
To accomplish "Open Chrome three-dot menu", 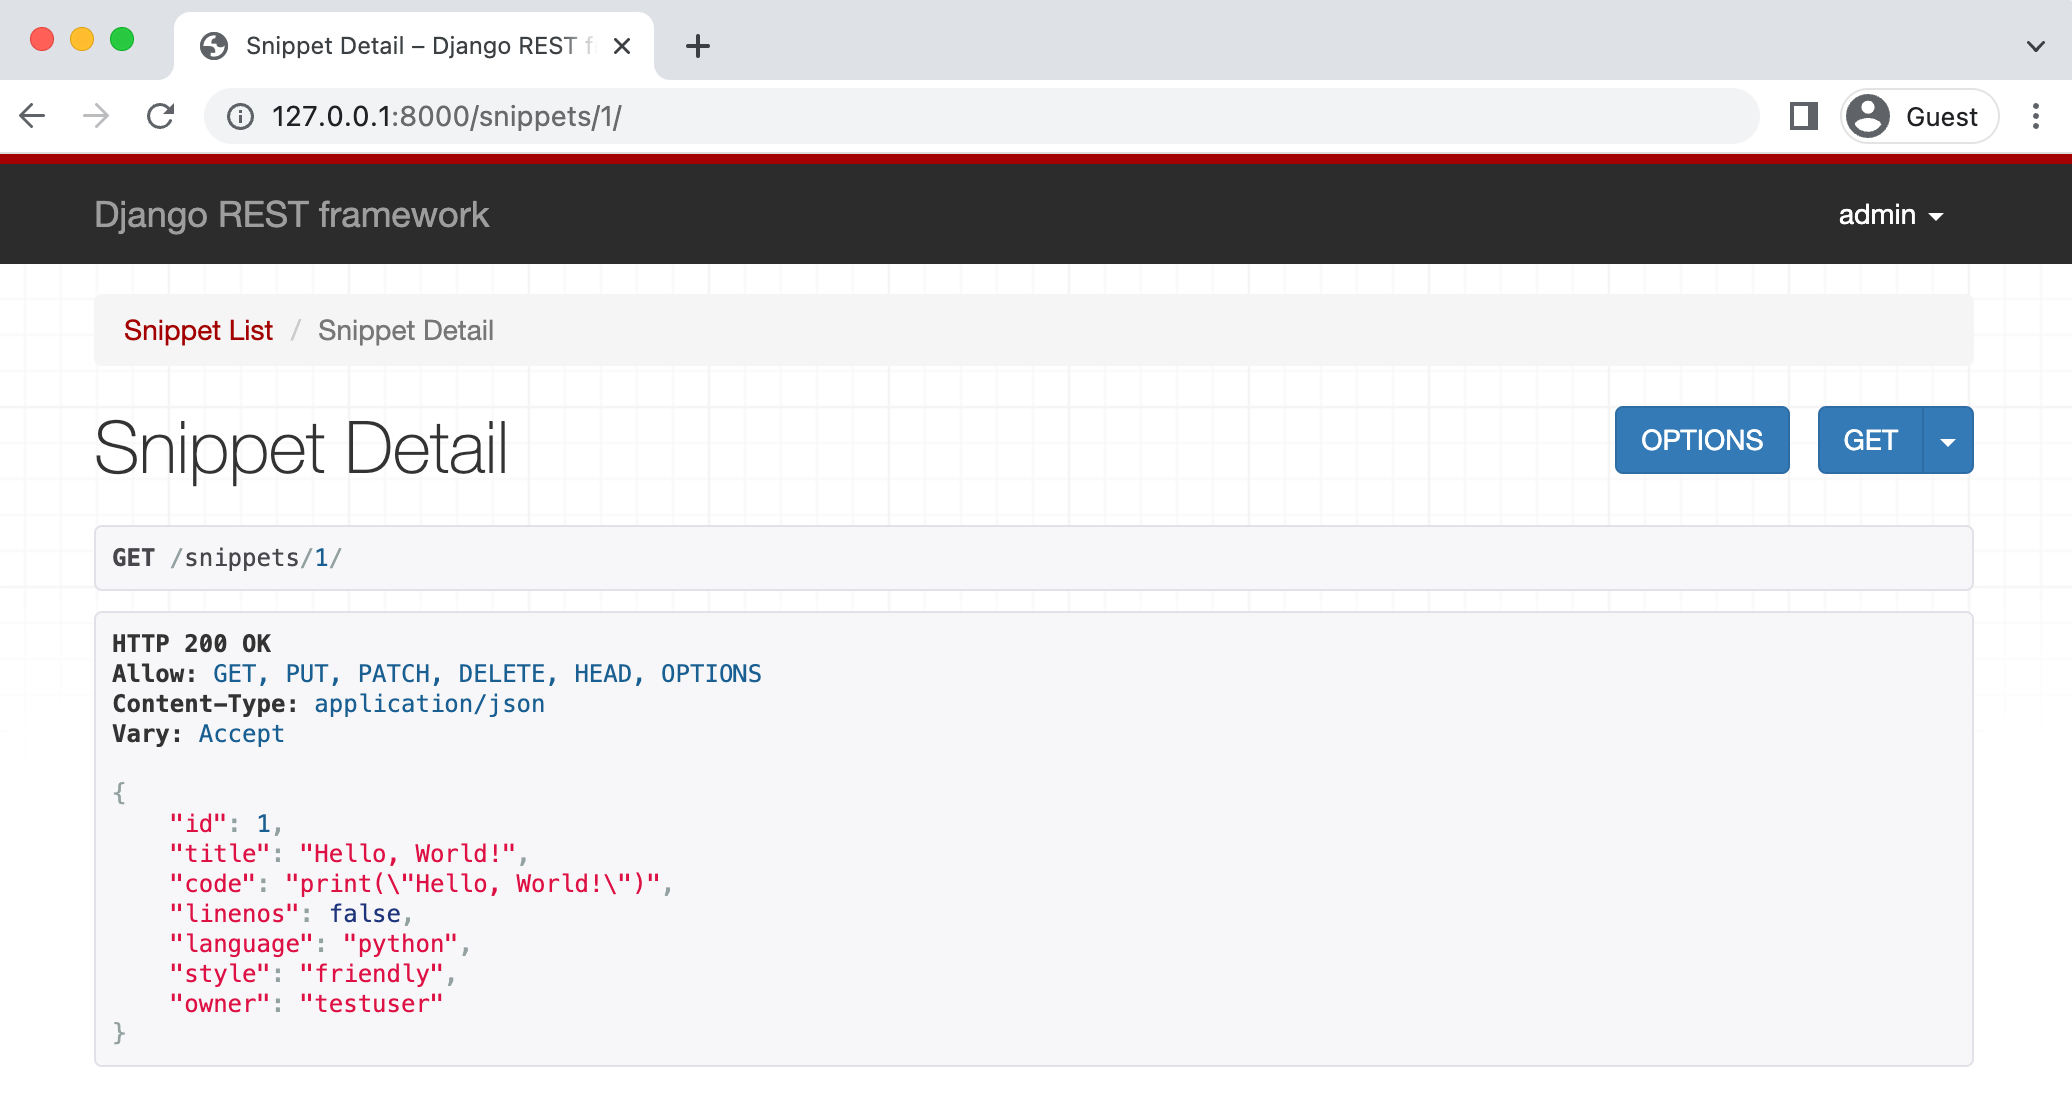I will pyautogui.click(x=2036, y=117).
